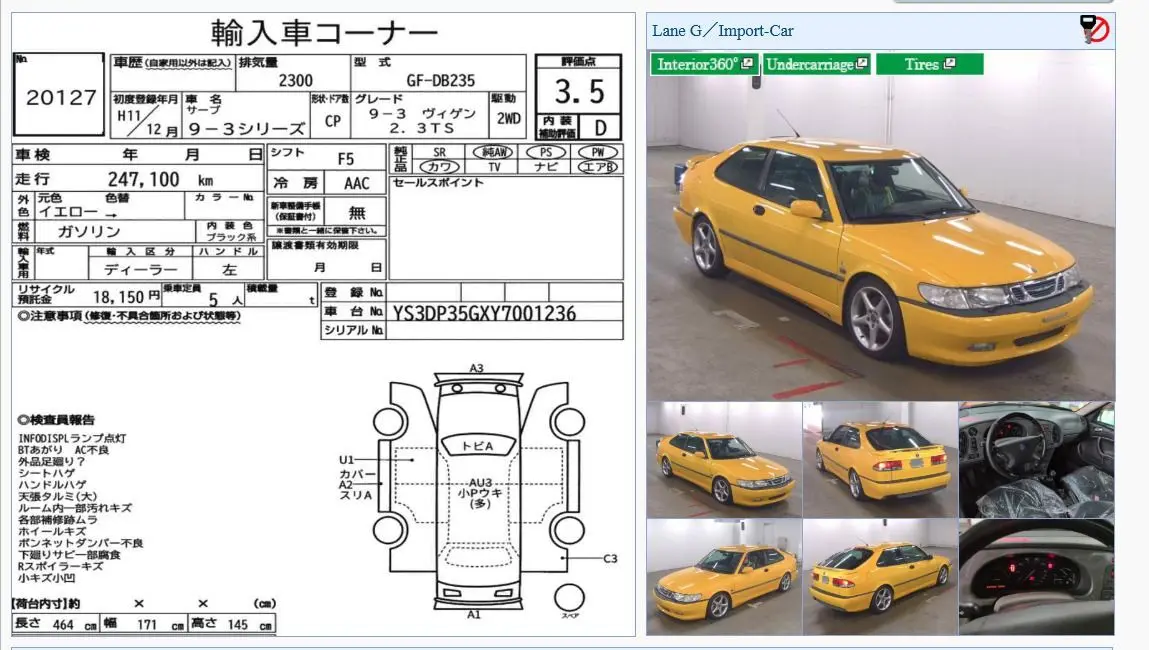Image resolution: width=1149 pixels, height=650 pixels.
Task: Open the Interior360° view
Action: [x=704, y=64]
